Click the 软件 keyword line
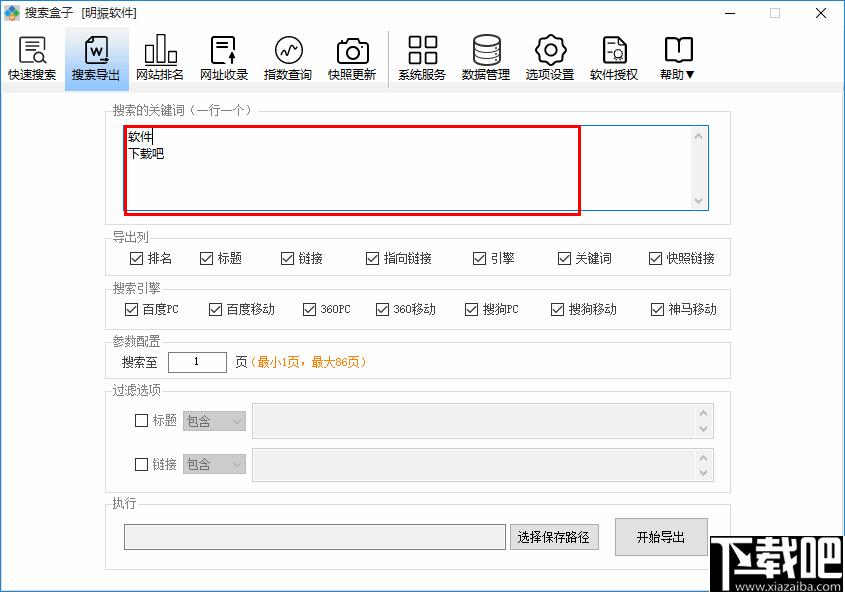 coord(140,137)
